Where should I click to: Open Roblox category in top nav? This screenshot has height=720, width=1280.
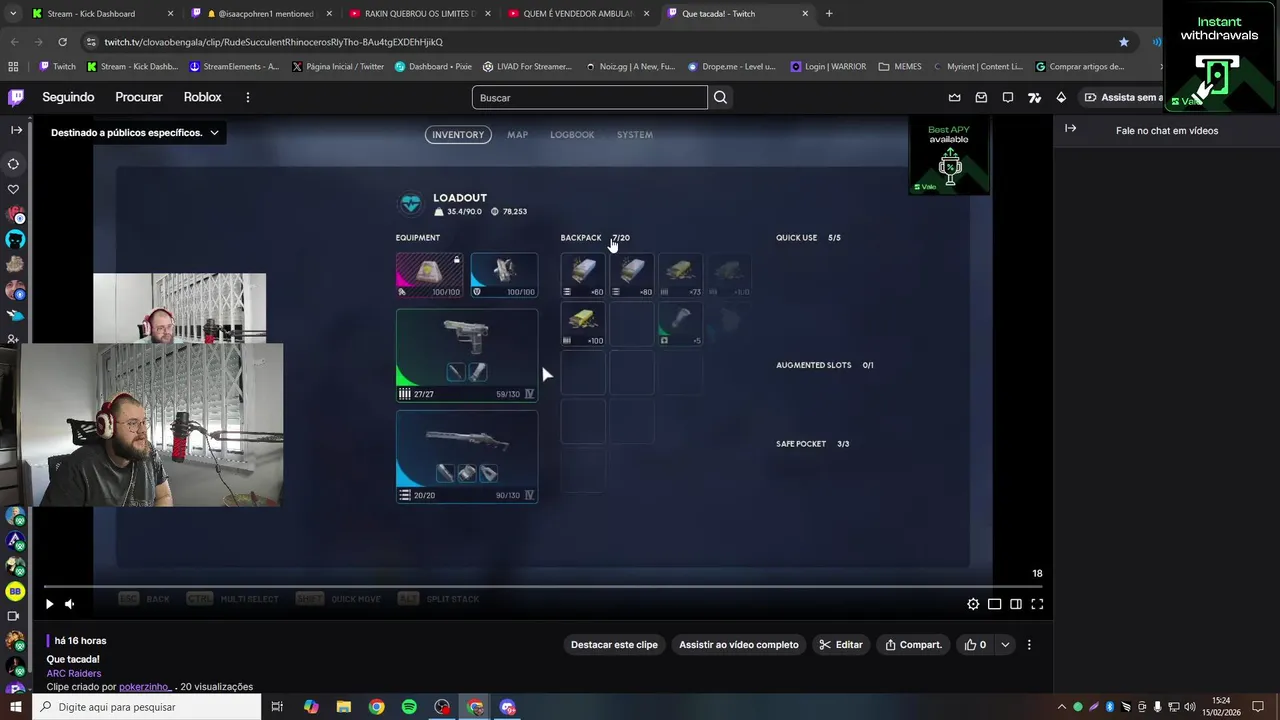203,97
